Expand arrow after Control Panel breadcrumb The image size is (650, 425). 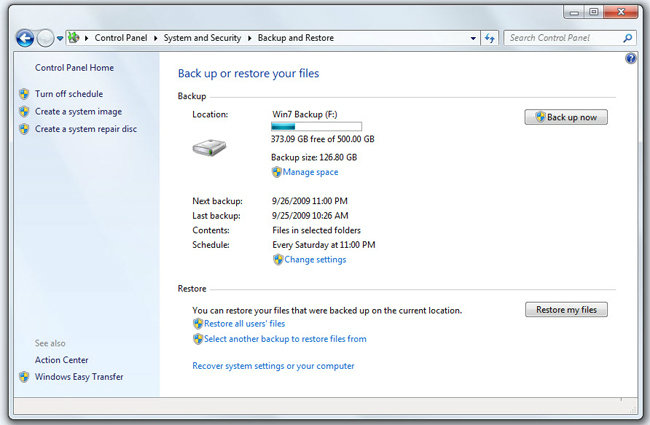[x=155, y=38]
